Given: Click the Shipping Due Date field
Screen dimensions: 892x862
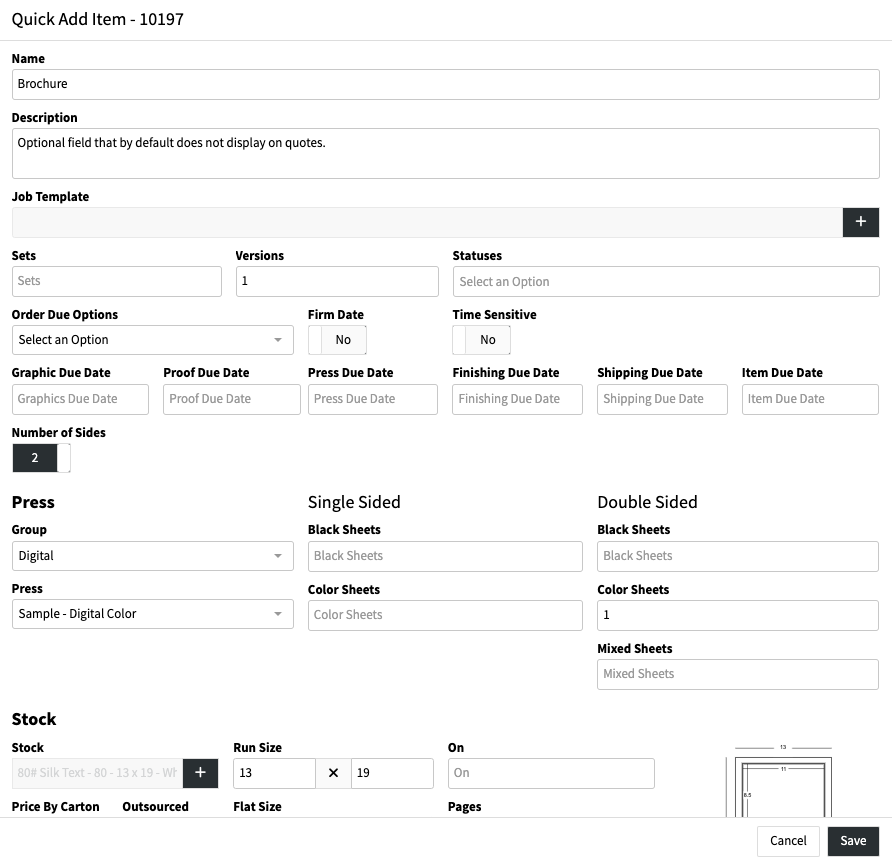Looking at the screenshot, I should pos(662,399).
